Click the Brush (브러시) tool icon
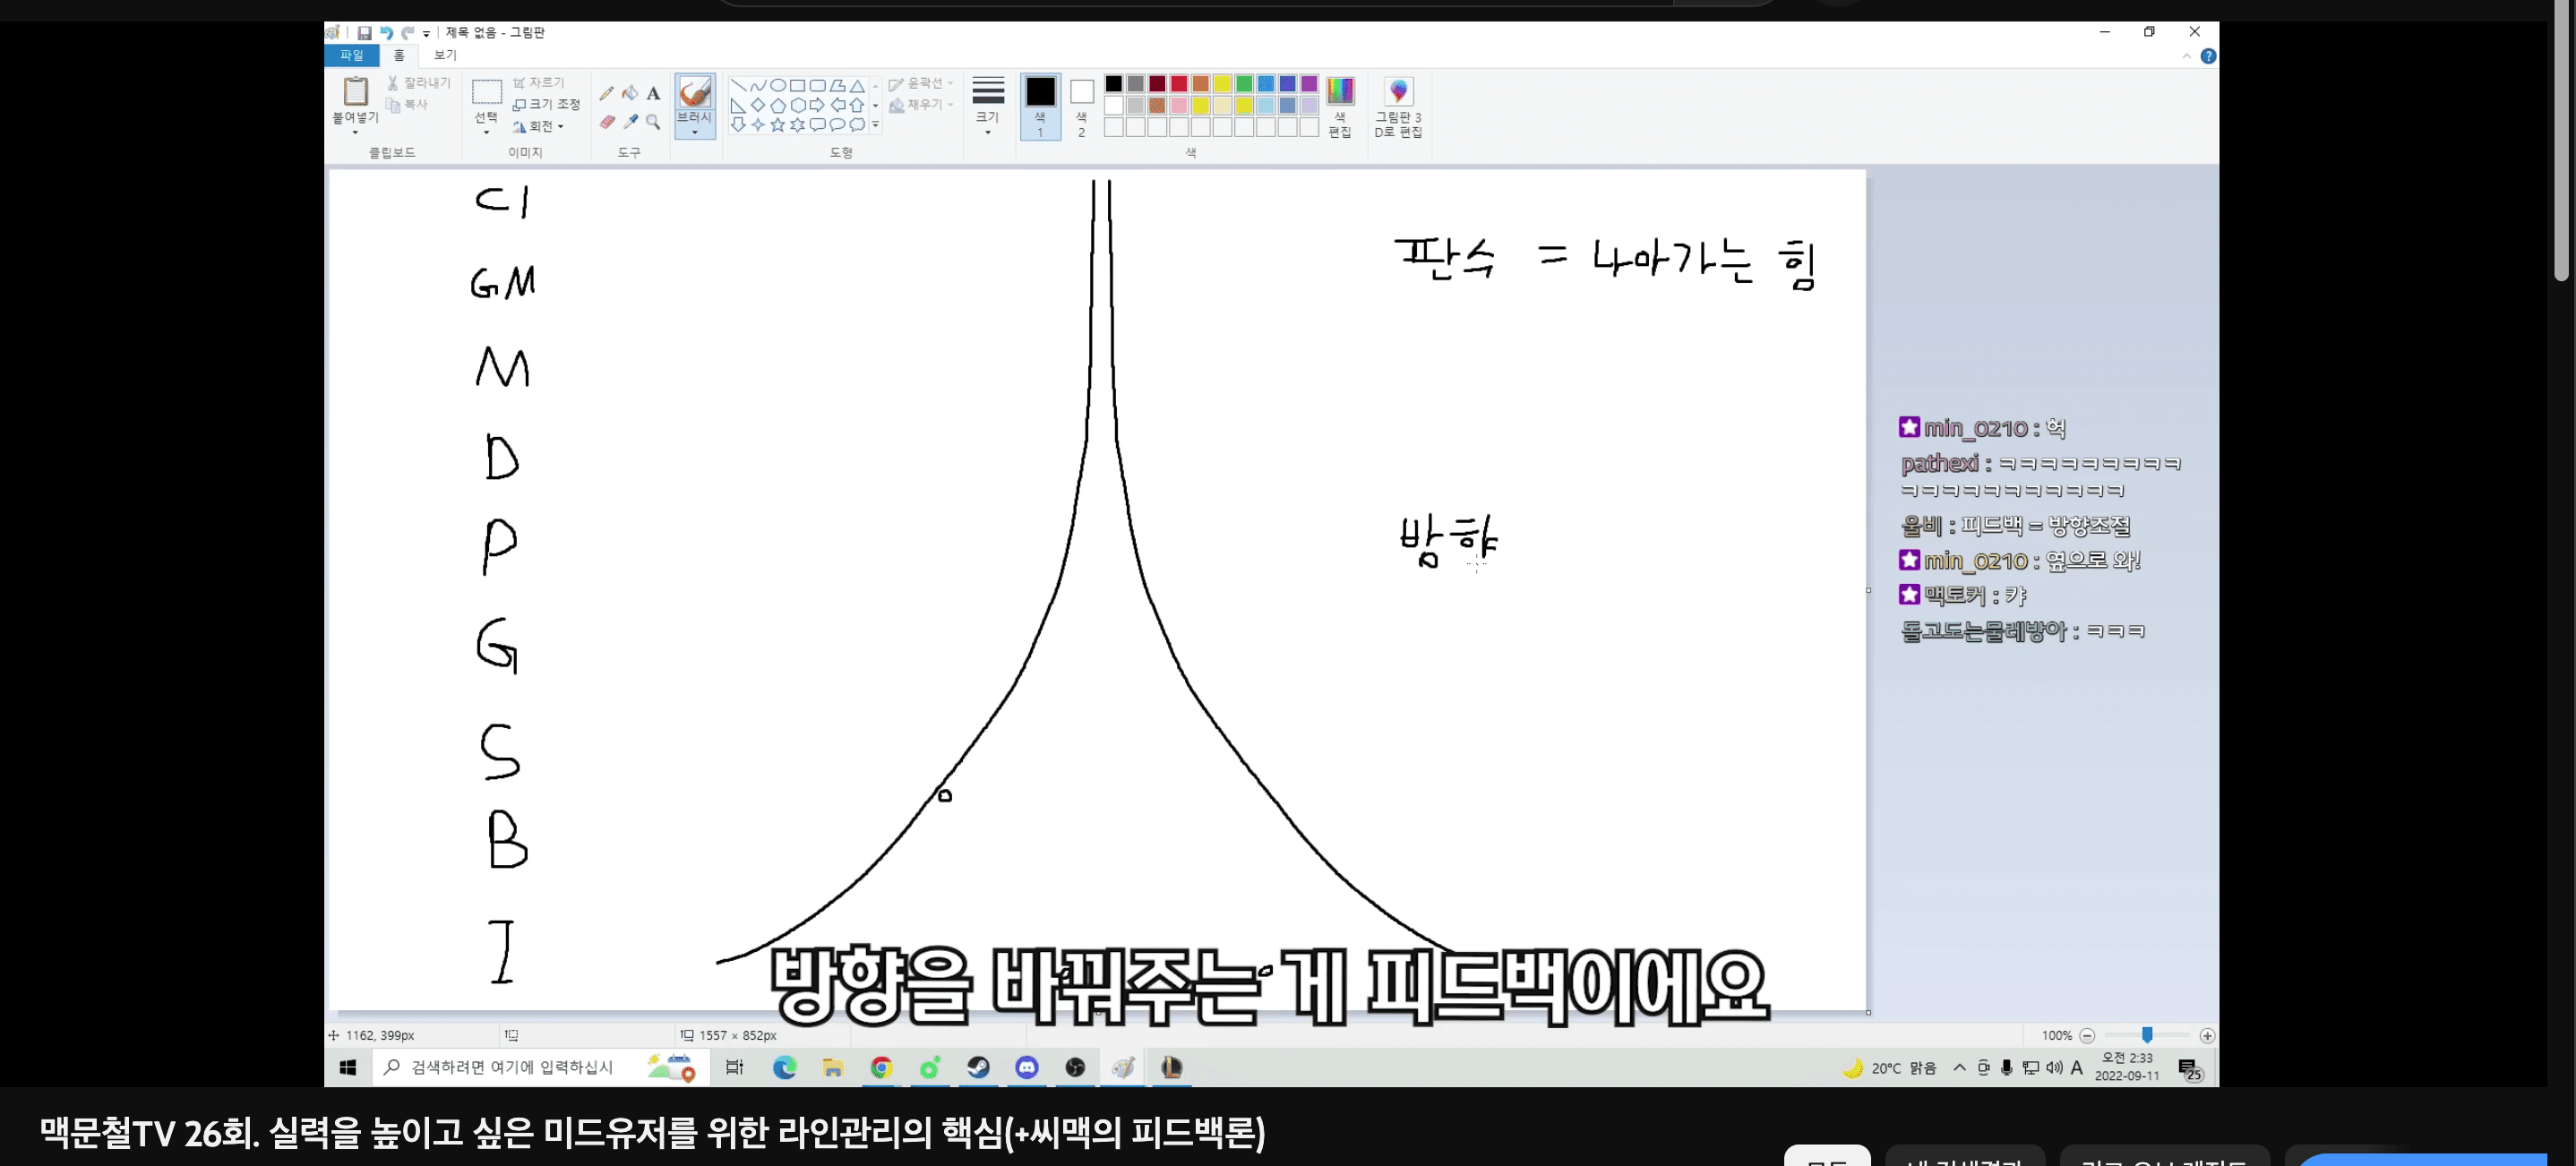Viewport: 2576px width, 1166px height. (694, 92)
